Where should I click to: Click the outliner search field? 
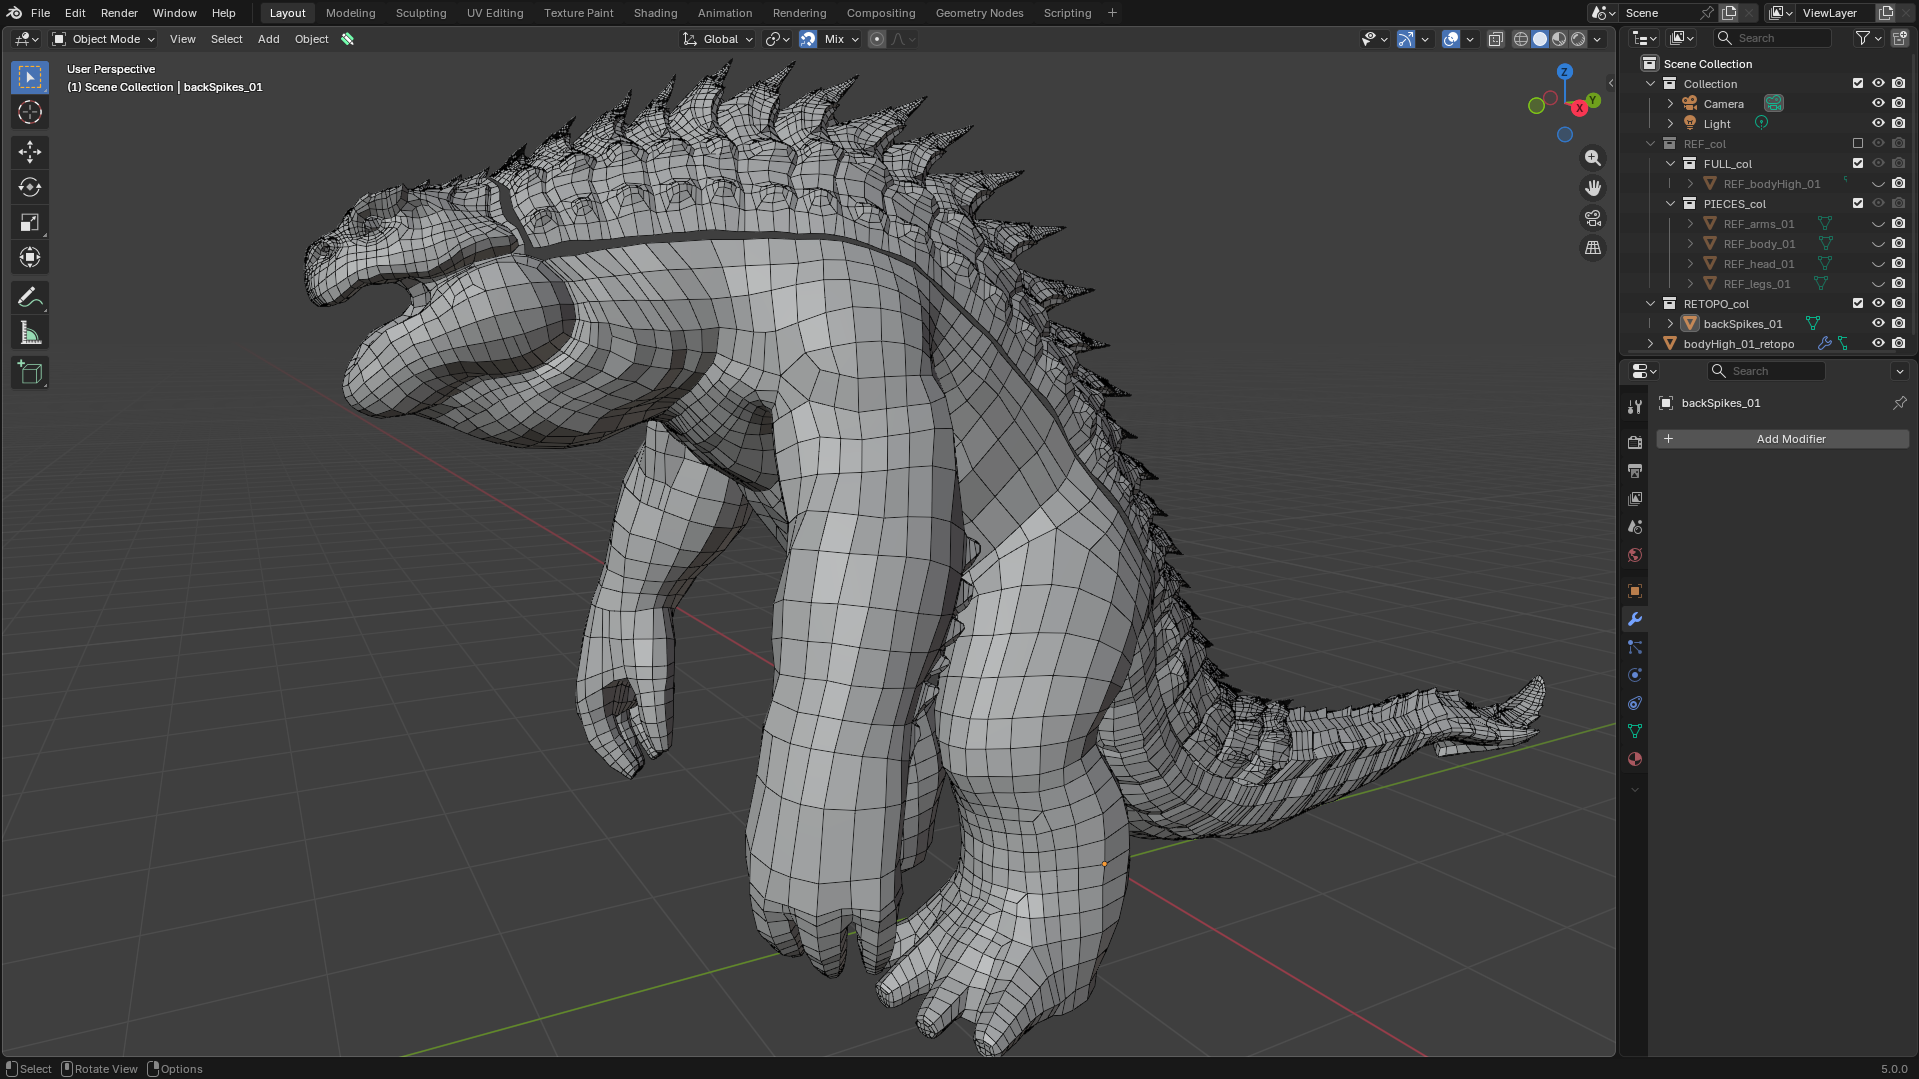(1773, 38)
